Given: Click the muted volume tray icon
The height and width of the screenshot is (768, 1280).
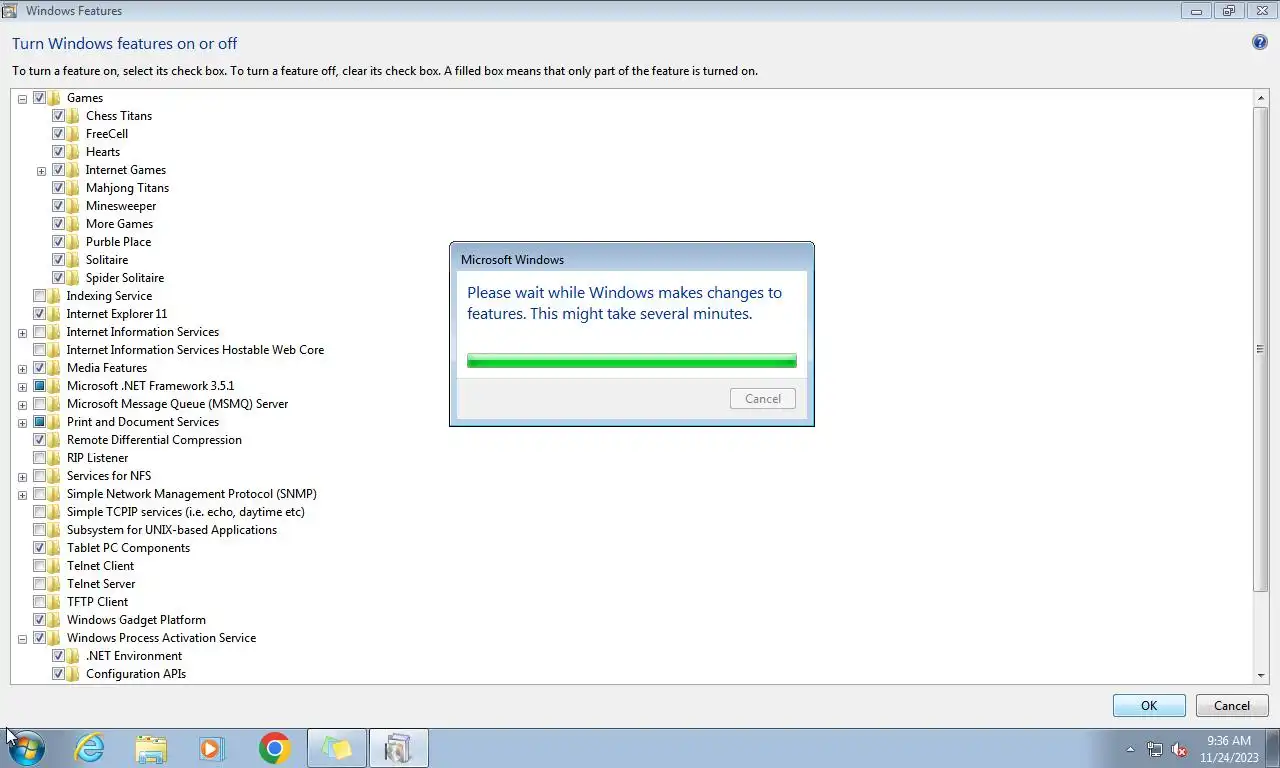Looking at the screenshot, I should [1179, 749].
